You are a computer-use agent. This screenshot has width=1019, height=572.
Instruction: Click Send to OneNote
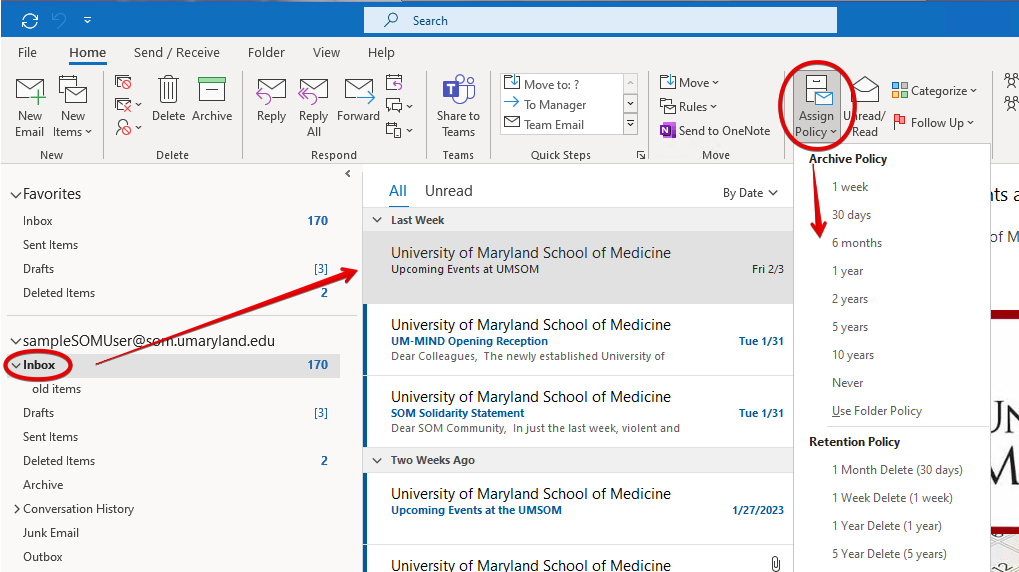(x=715, y=130)
